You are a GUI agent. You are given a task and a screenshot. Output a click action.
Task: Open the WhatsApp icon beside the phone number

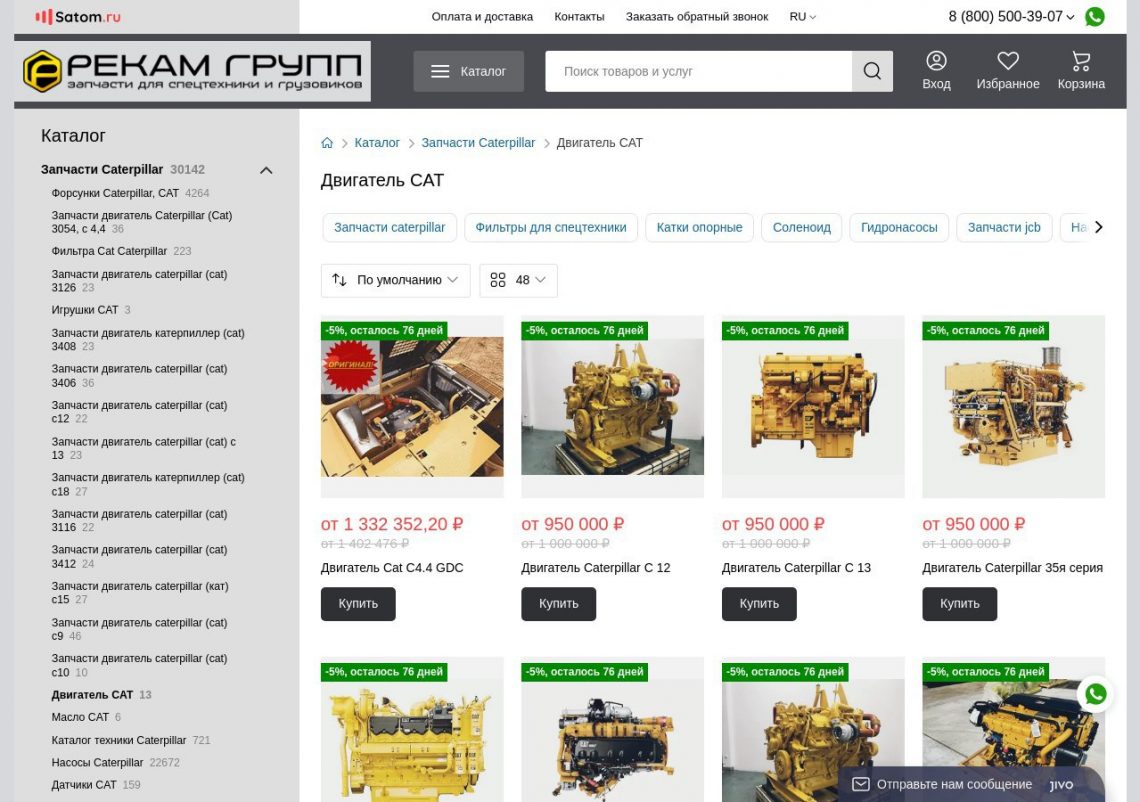1094,17
